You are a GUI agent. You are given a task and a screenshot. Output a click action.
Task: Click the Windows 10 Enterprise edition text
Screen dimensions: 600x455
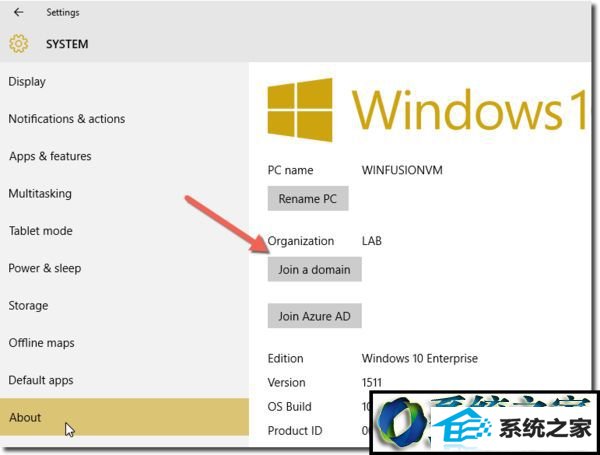[419, 359]
